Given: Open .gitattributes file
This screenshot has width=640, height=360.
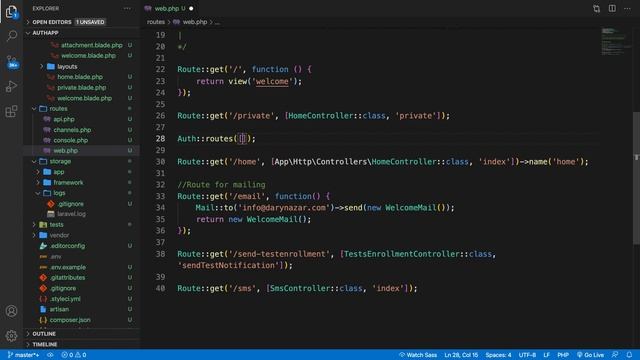Looking at the screenshot, I should (x=67, y=278).
